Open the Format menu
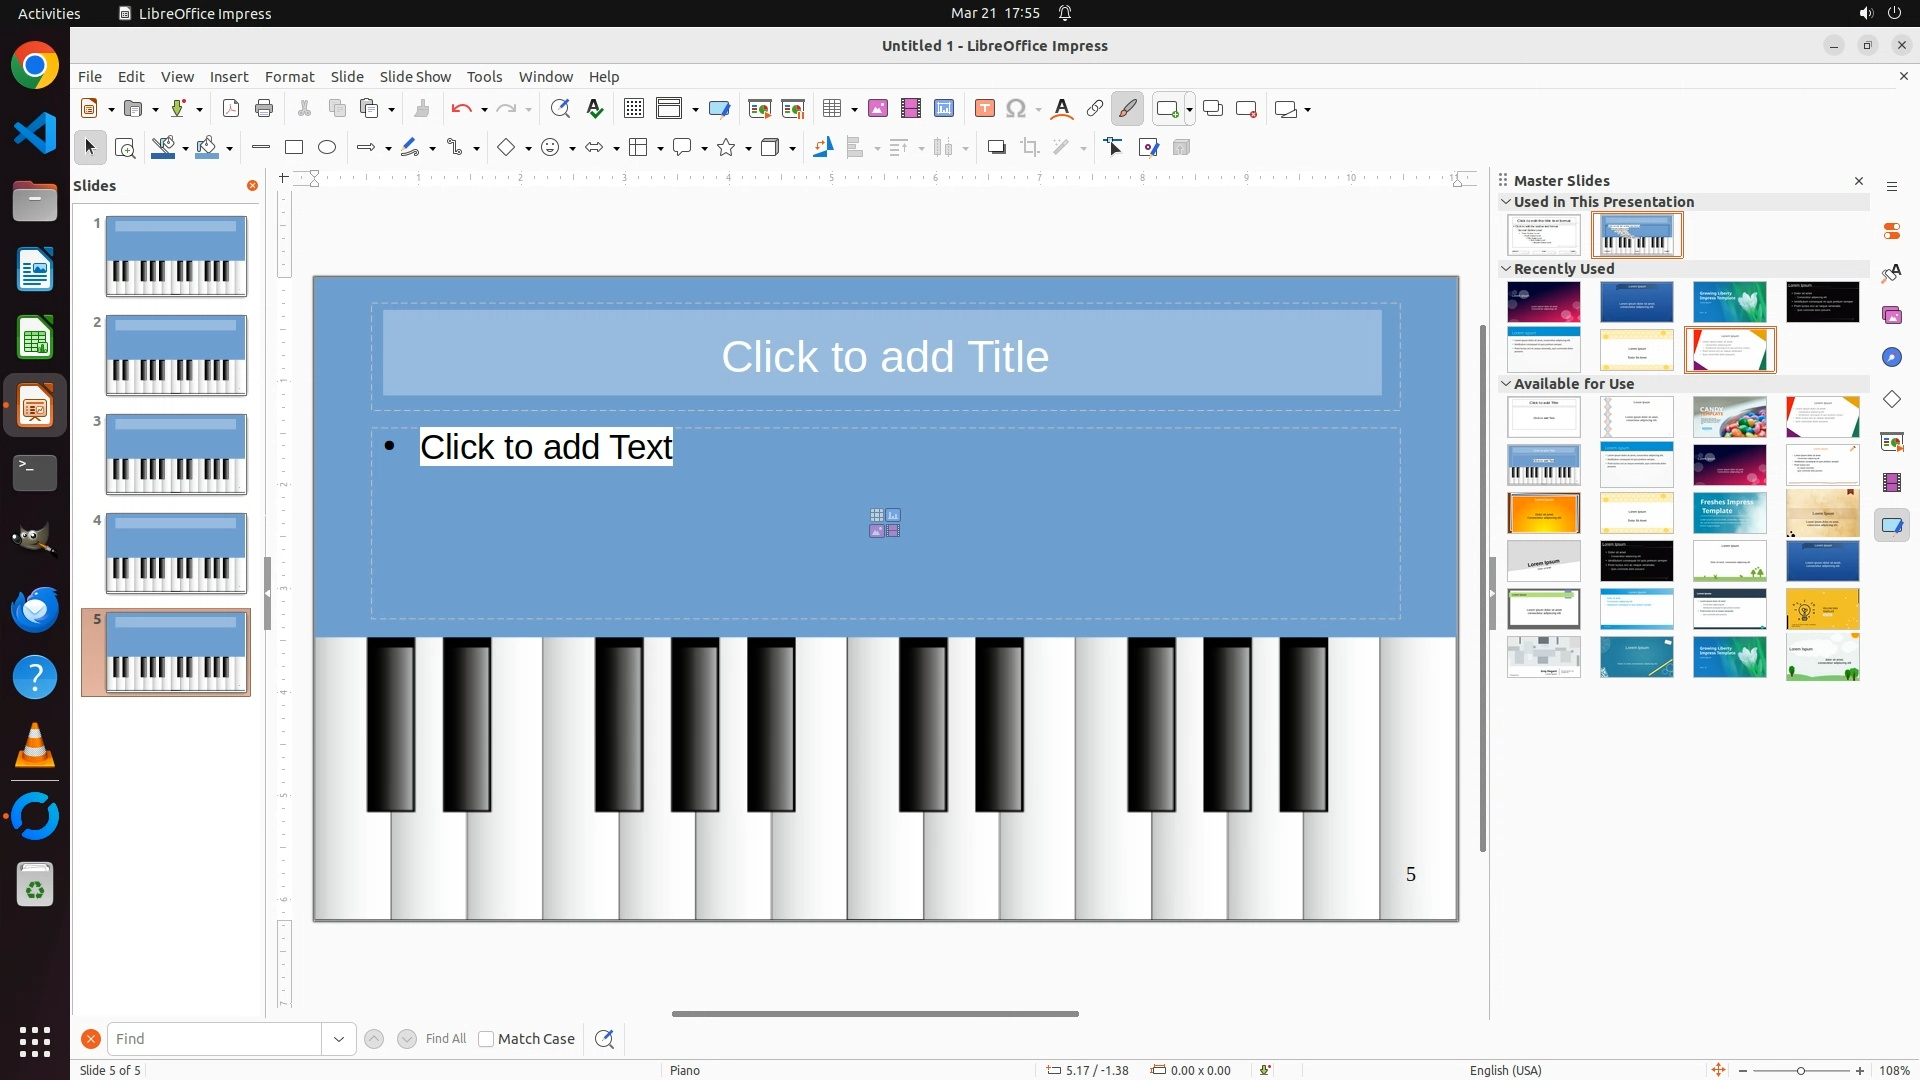This screenshot has width=1920, height=1080. [x=289, y=77]
